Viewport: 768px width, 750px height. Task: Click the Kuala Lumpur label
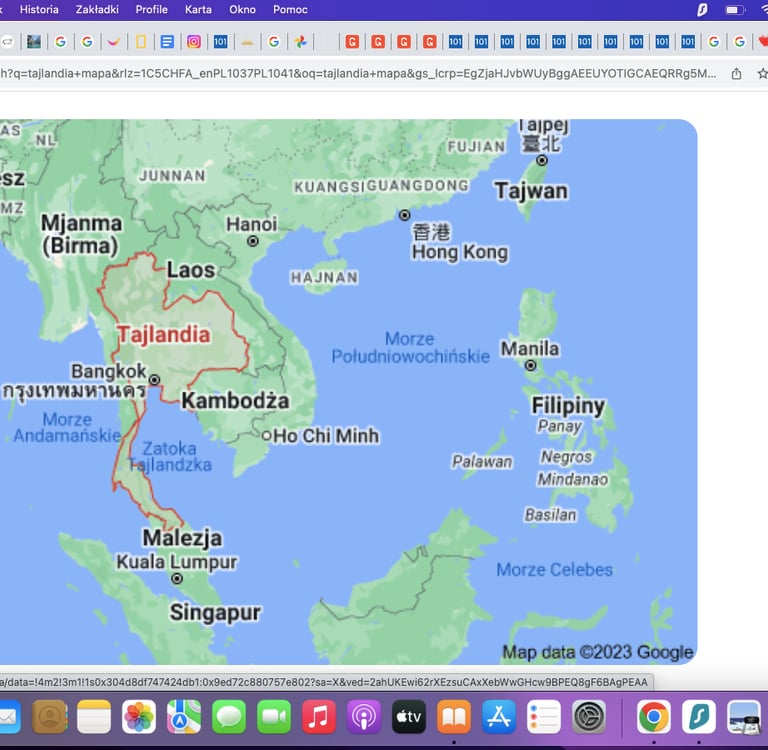(x=176, y=562)
